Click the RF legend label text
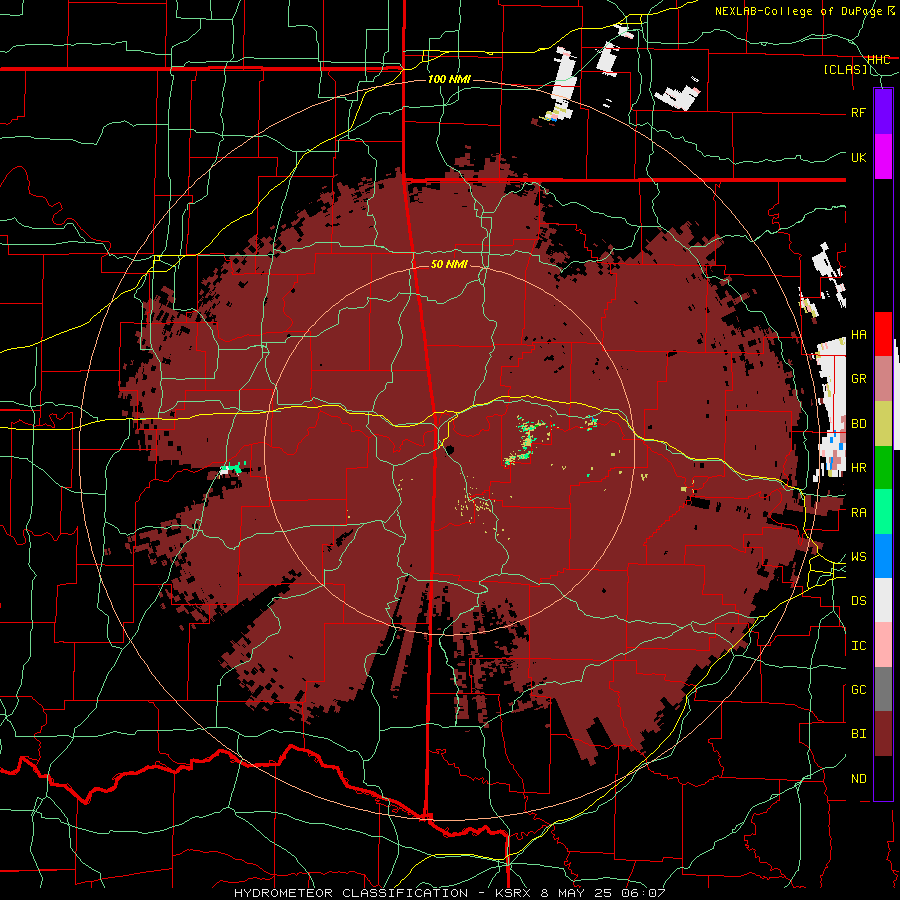 858,112
